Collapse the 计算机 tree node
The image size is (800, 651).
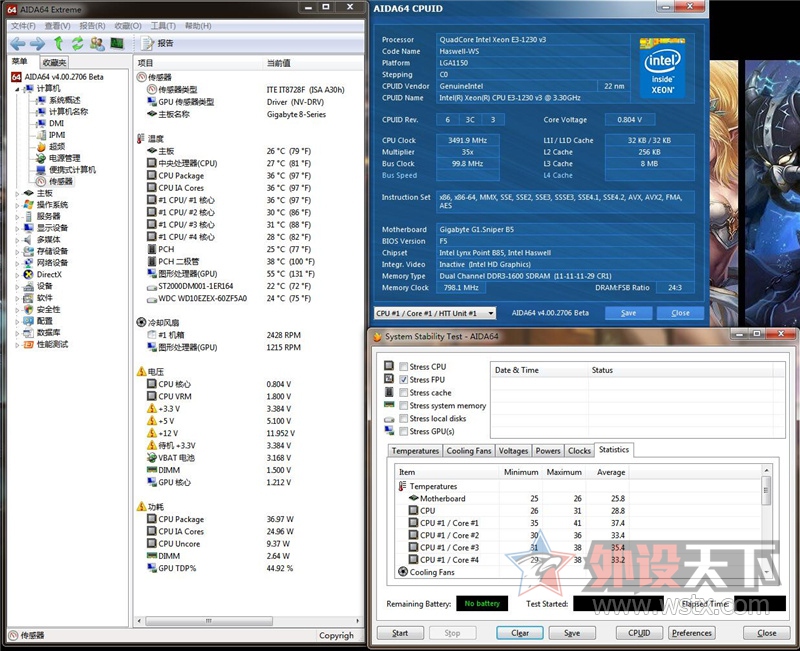coord(17,89)
